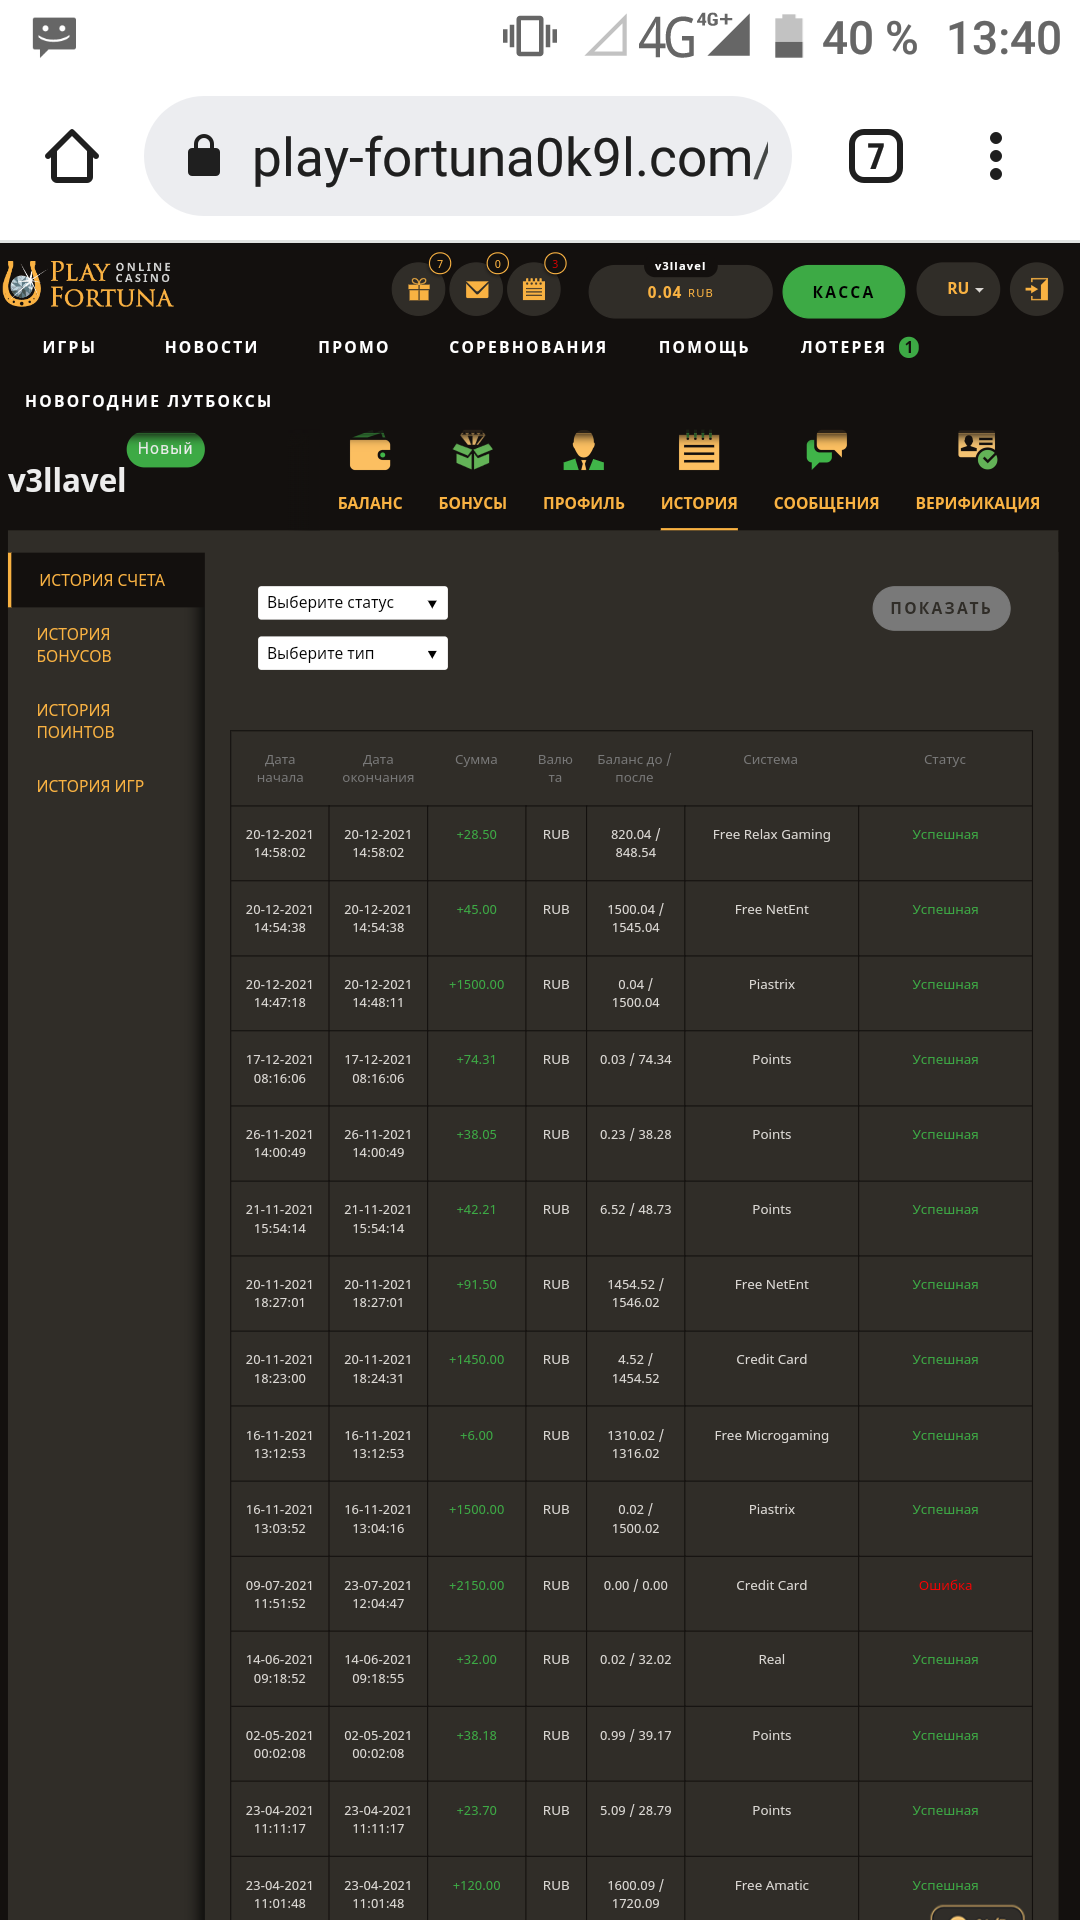Viewport: 1080px width, 1920px height.
Task: Open the Выберите статус dropdown
Action: pos(353,603)
